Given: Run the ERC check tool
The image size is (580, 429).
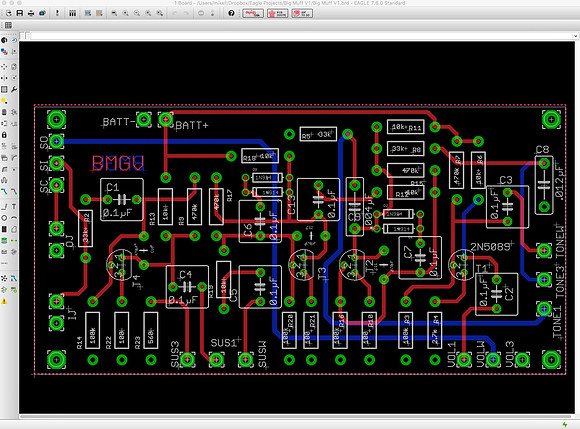Looking at the screenshot, I should 4,290.
